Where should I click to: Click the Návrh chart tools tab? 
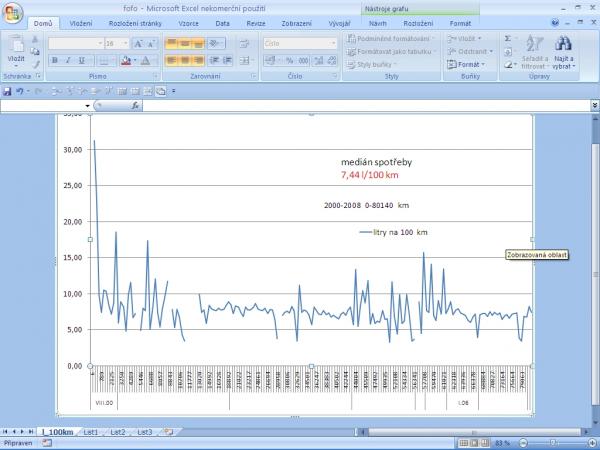tap(378, 22)
